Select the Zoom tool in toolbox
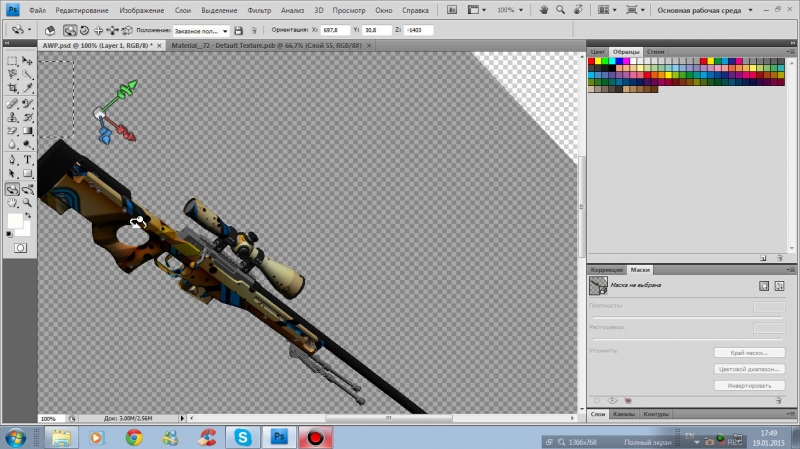This screenshot has height=449, width=800. [28, 203]
